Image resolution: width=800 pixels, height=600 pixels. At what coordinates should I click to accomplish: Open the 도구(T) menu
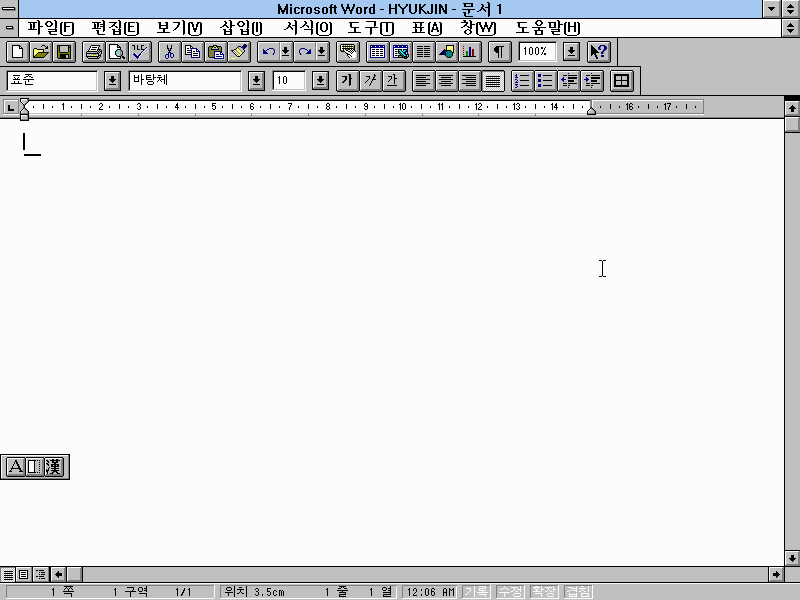(371, 28)
